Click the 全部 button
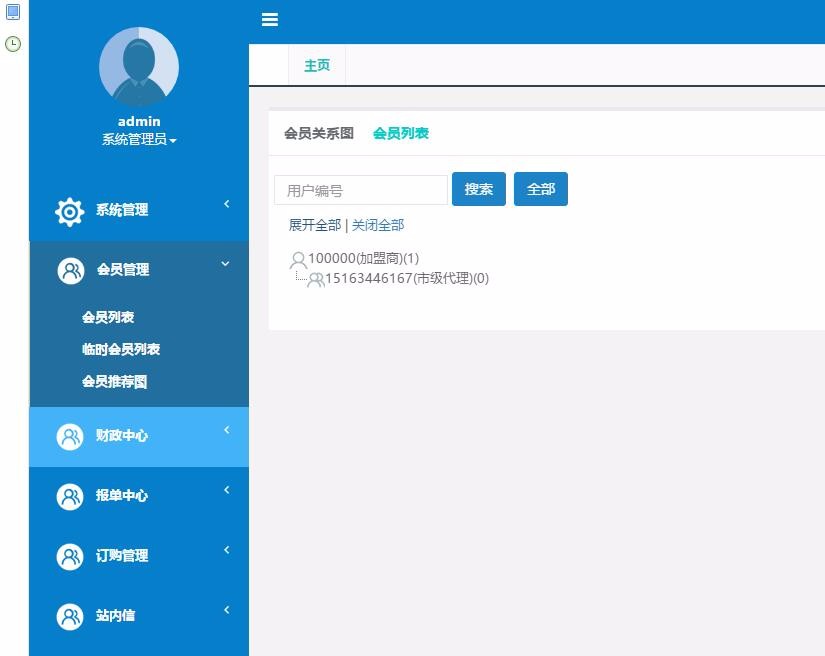 click(541, 189)
